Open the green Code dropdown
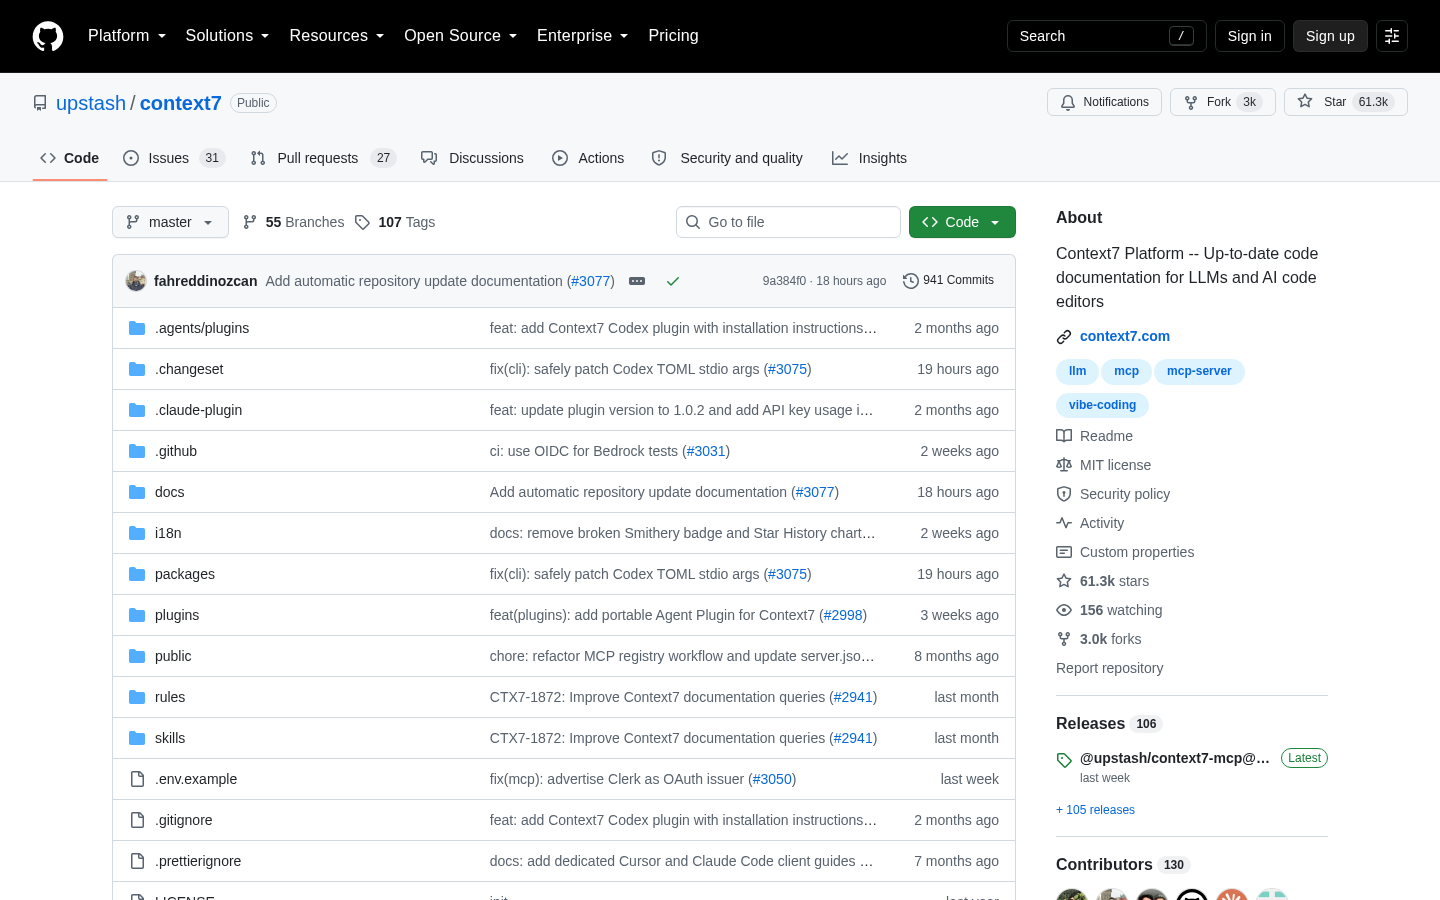 point(962,222)
